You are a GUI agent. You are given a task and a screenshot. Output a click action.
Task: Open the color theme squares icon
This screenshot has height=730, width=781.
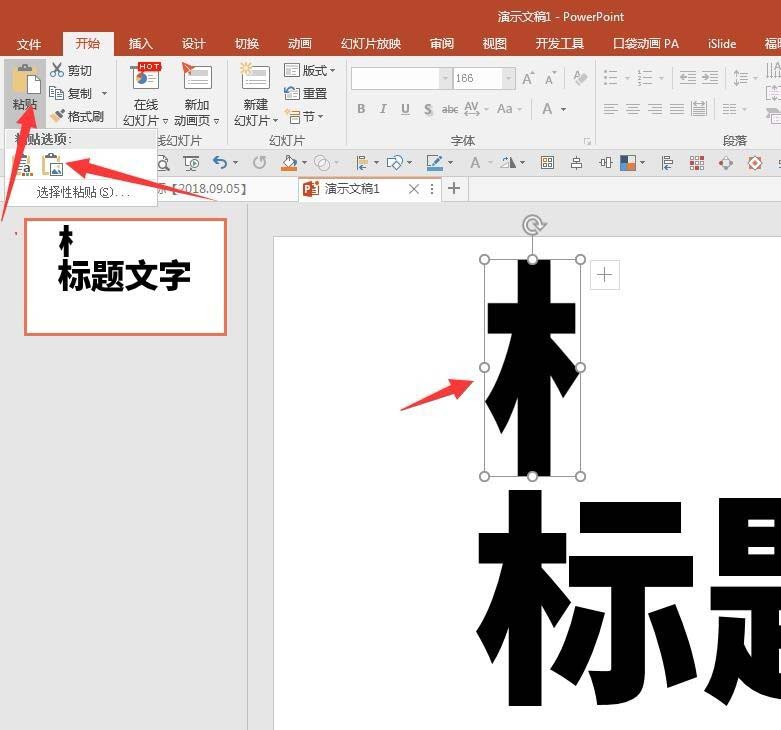click(x=628, y=163)
